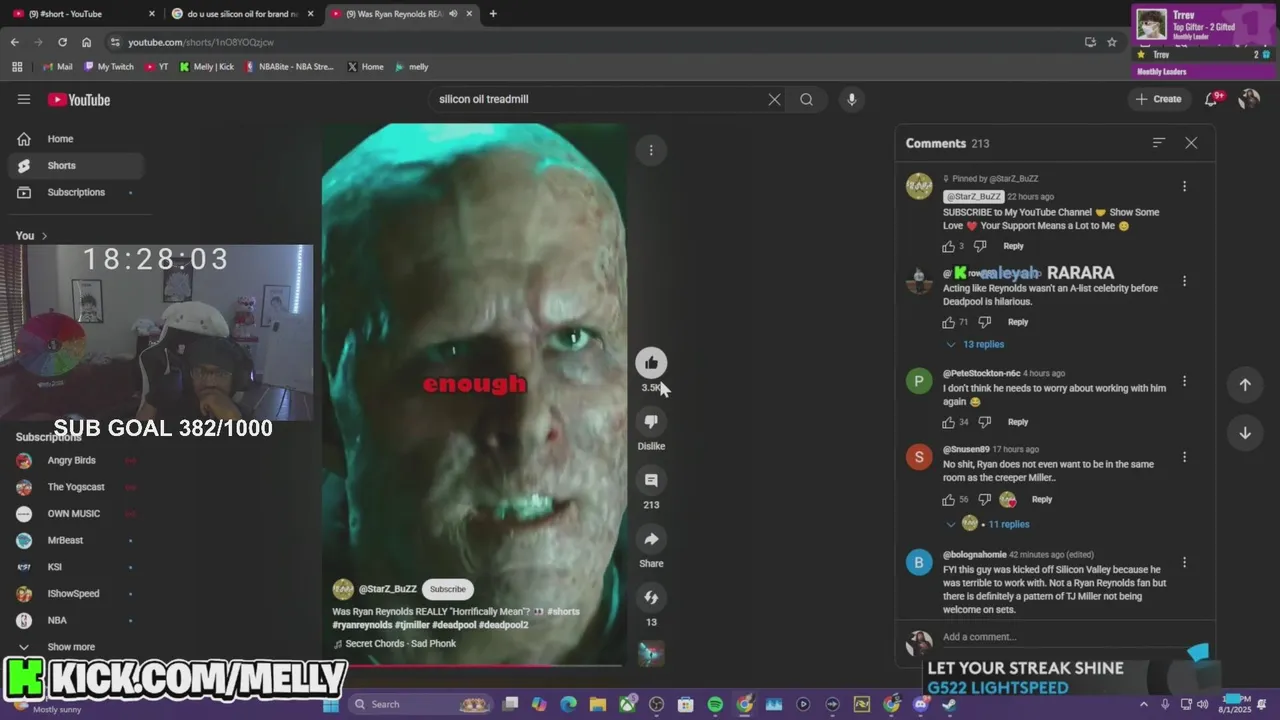The image size is (1280, 720).
Task: Go back in browser history
Action: [x=14, y=42]
